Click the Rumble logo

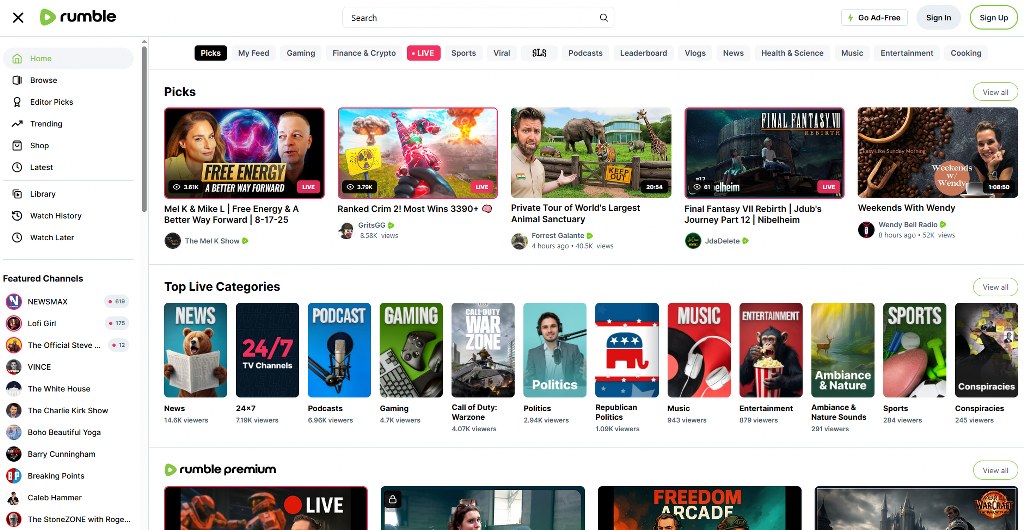pyautogui.click(x=78, y=17)
